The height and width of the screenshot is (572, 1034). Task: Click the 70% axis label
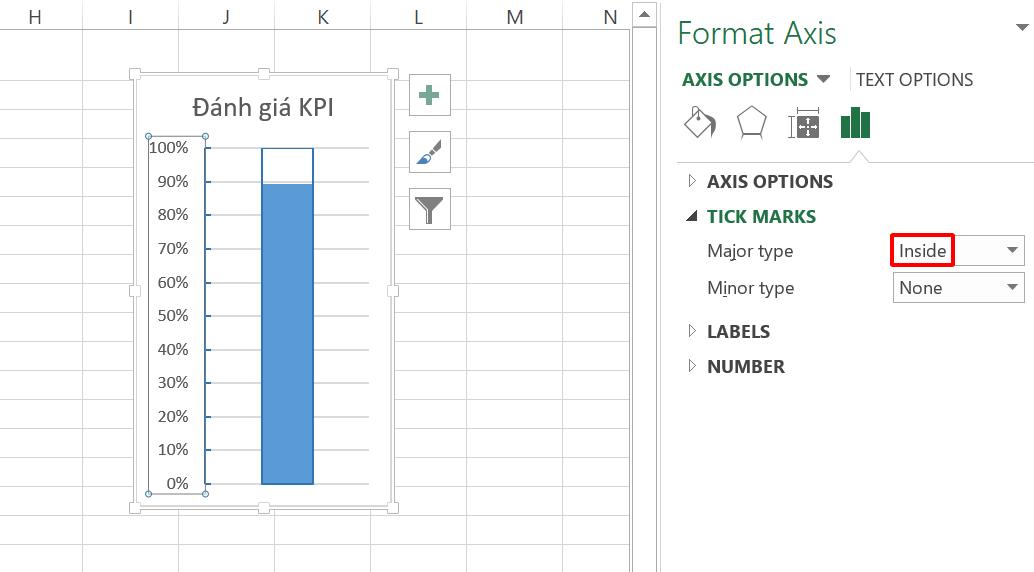pos(173,248)
